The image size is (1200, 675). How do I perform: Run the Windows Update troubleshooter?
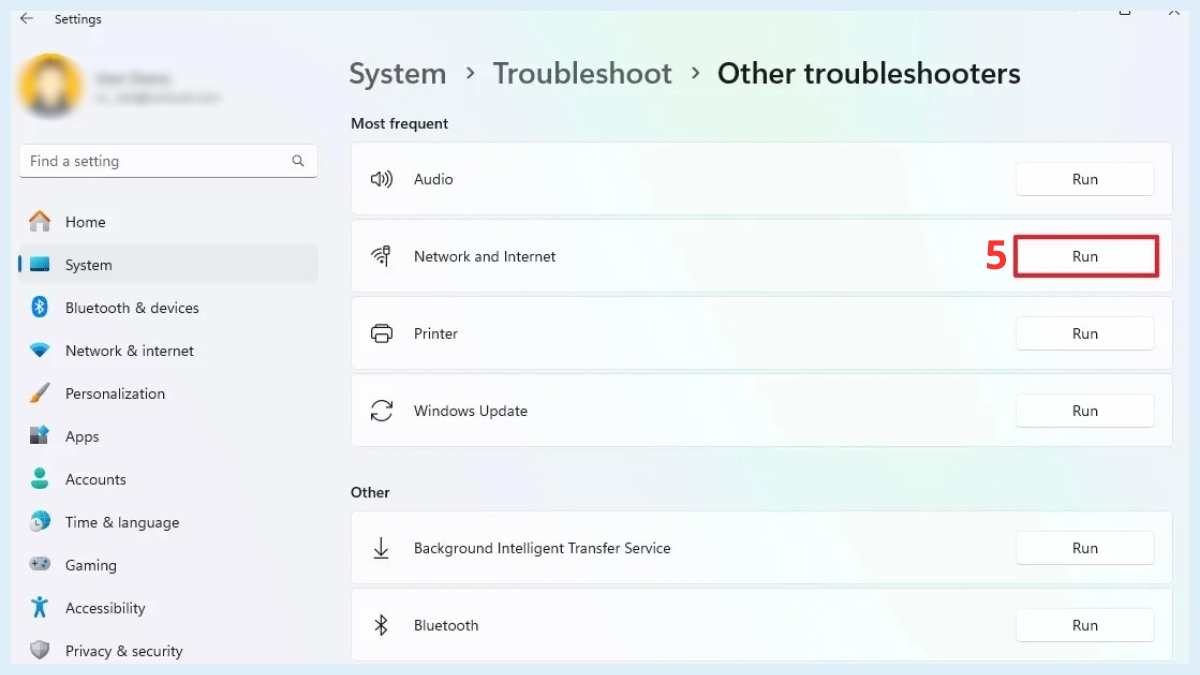coord(1085,411)
